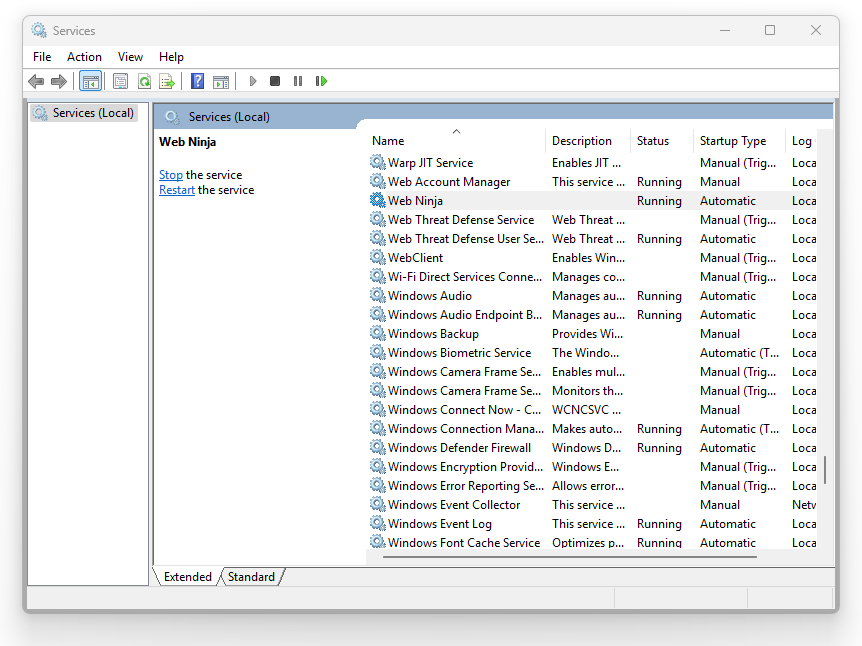Sort services by the Name column header
Image resolution: width=862 pixels, height=646 pixels.
pos(456,141)
